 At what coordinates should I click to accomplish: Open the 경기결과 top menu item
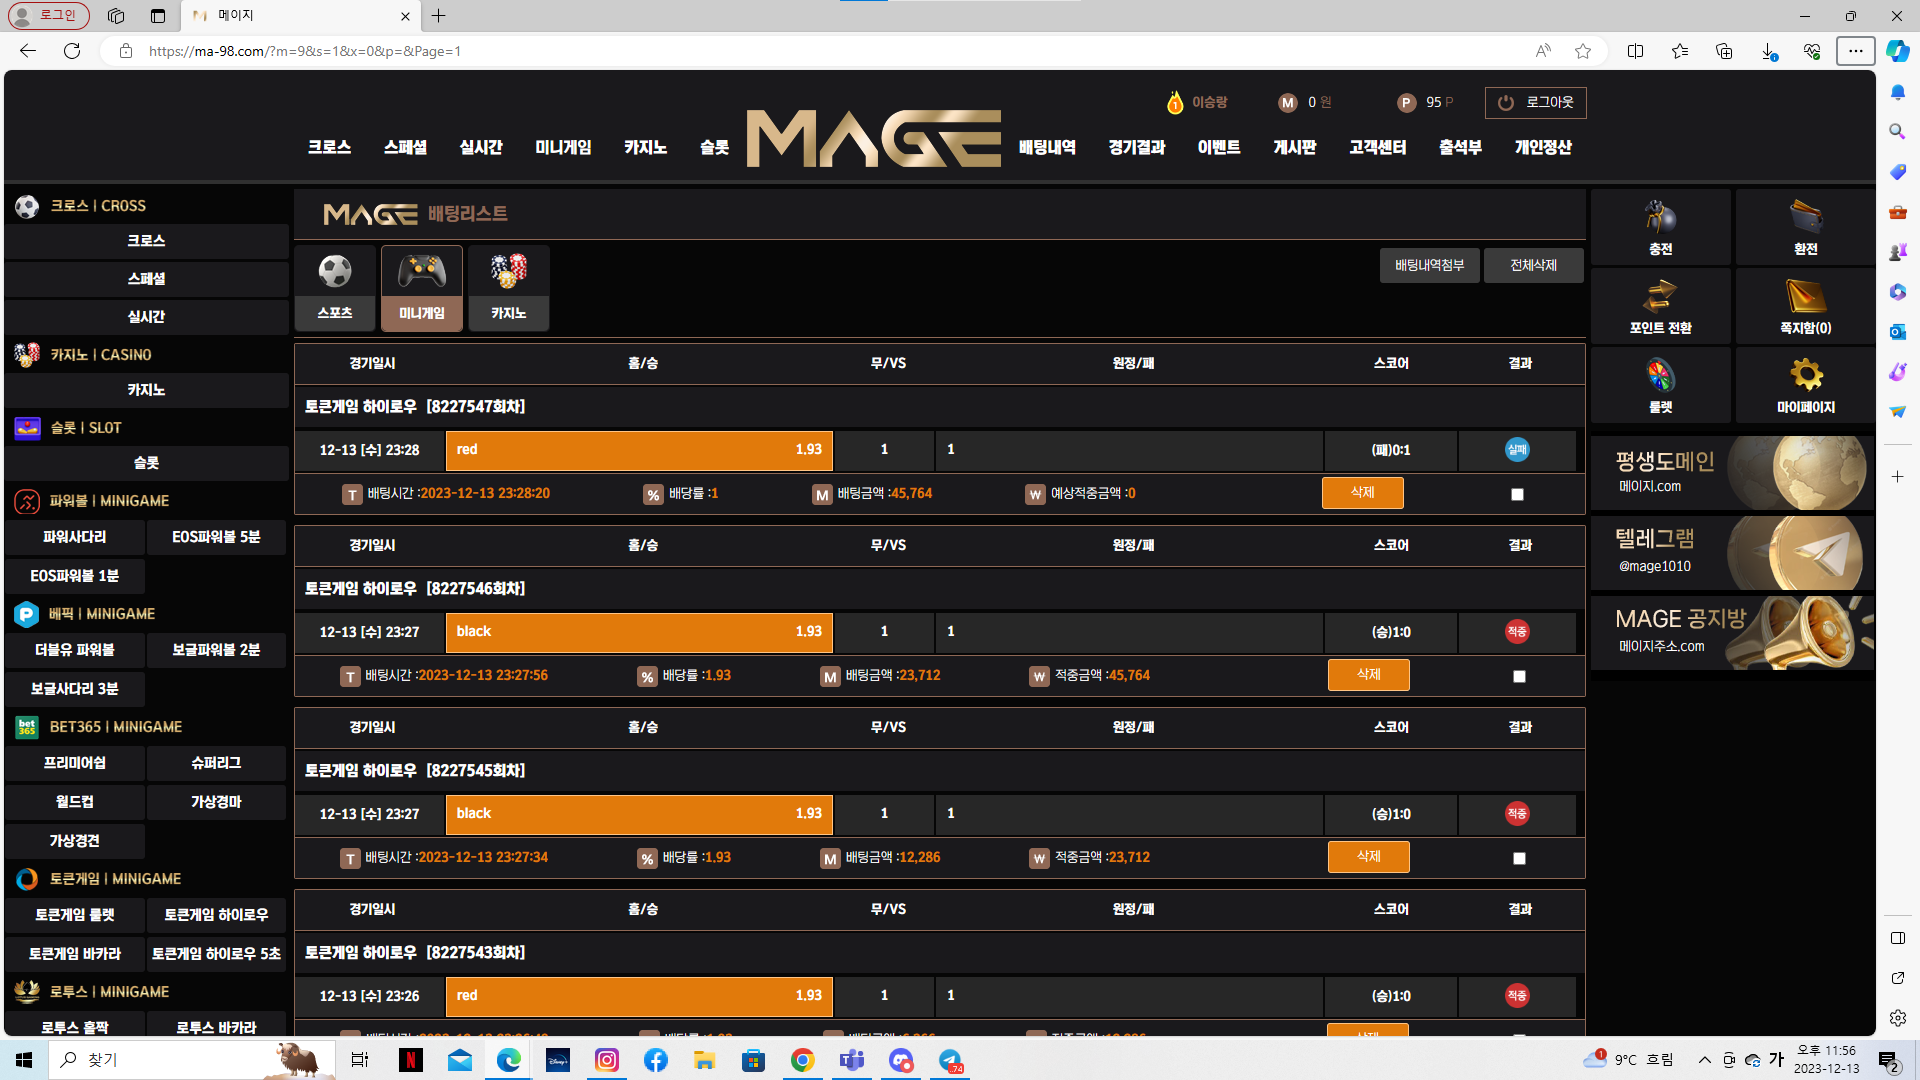(1137, 147)
